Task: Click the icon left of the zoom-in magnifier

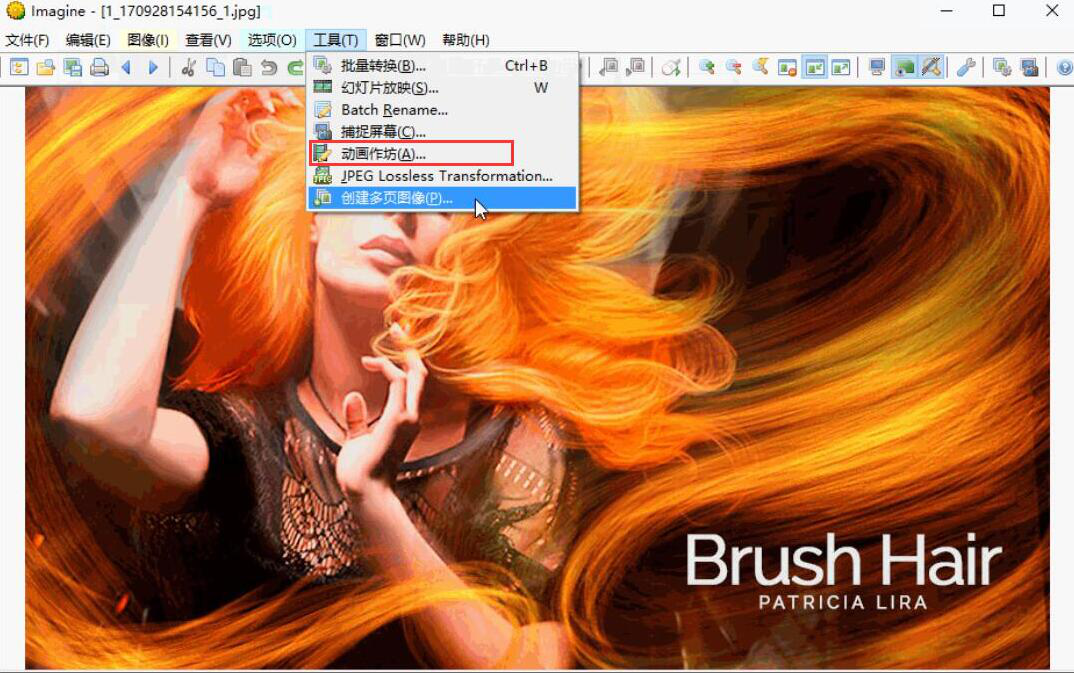Action: tap(671, 67)
